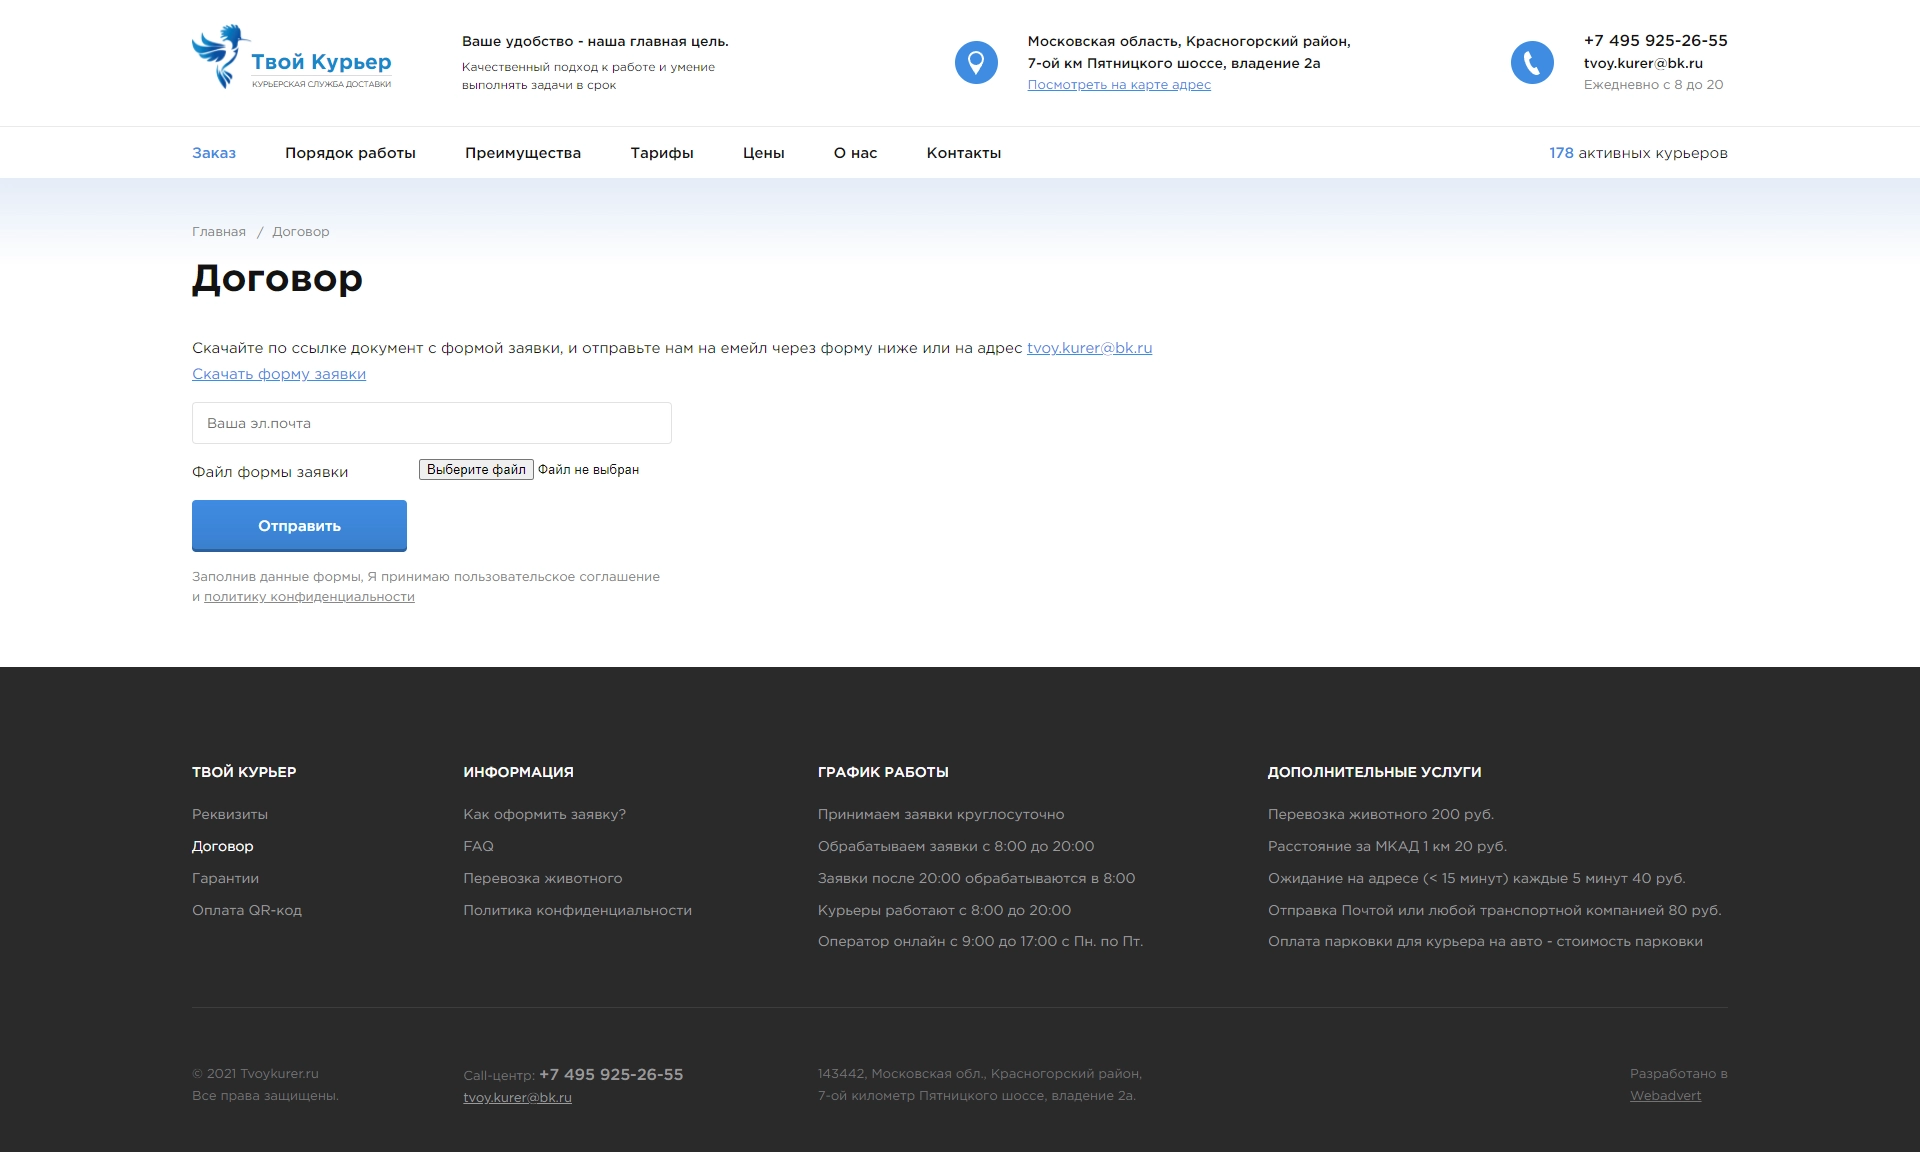
Task: Click the Выберите файл button
Action: pyautogui.click(x=476, y=470)
